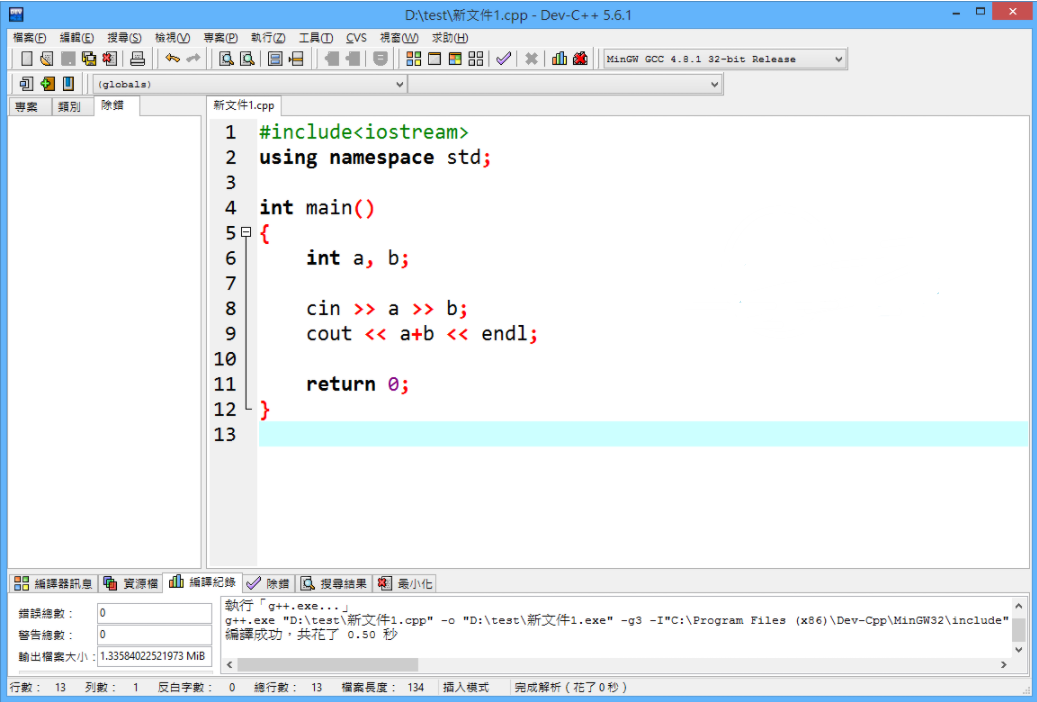The height and width of the screenshot is (702, 1037).
Task: Click the Compile icon with colored squares
Action: (413, 59)
